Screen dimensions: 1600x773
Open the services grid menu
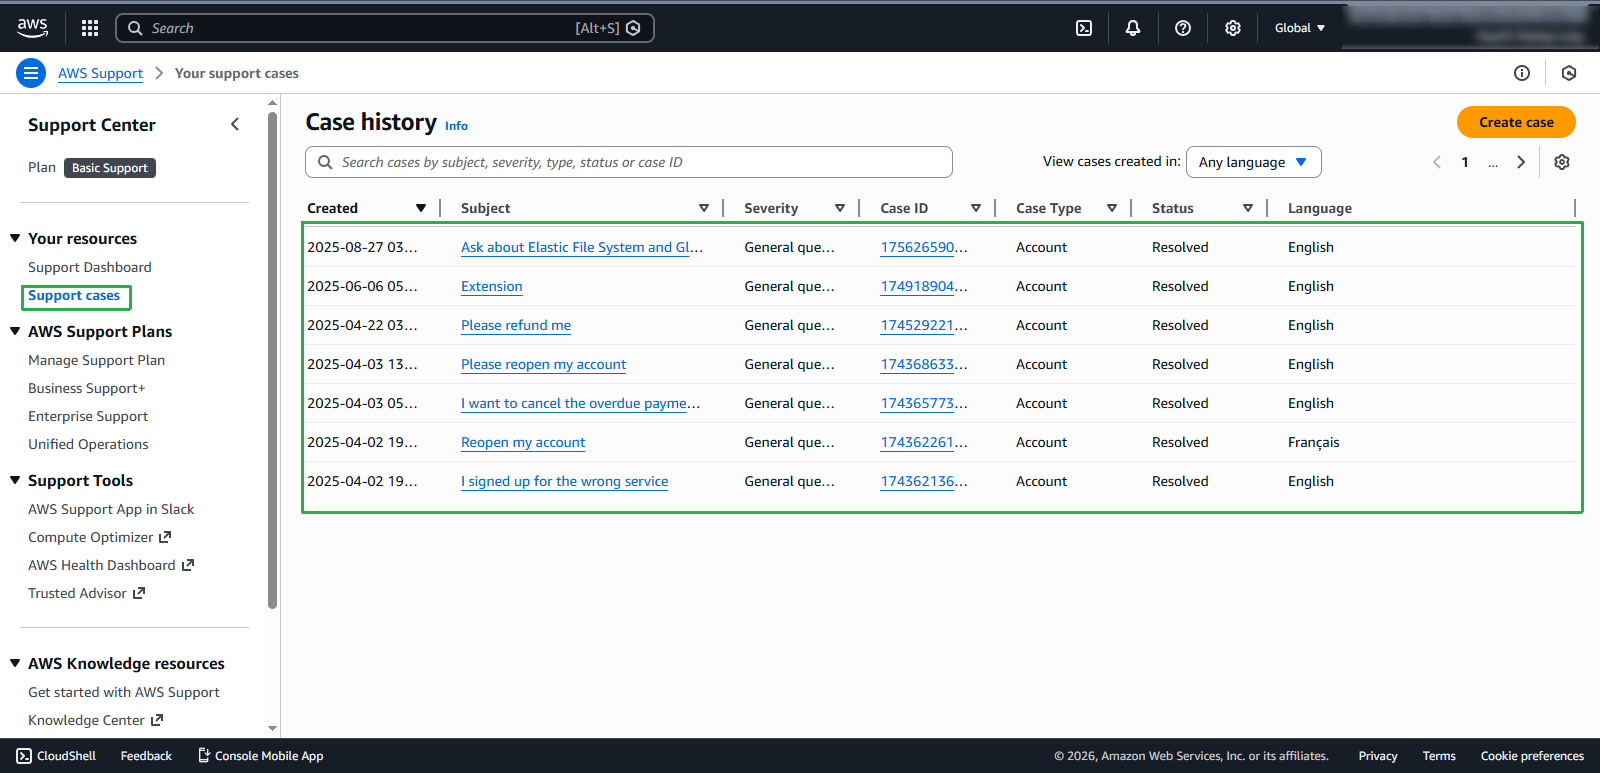(90, 28)
